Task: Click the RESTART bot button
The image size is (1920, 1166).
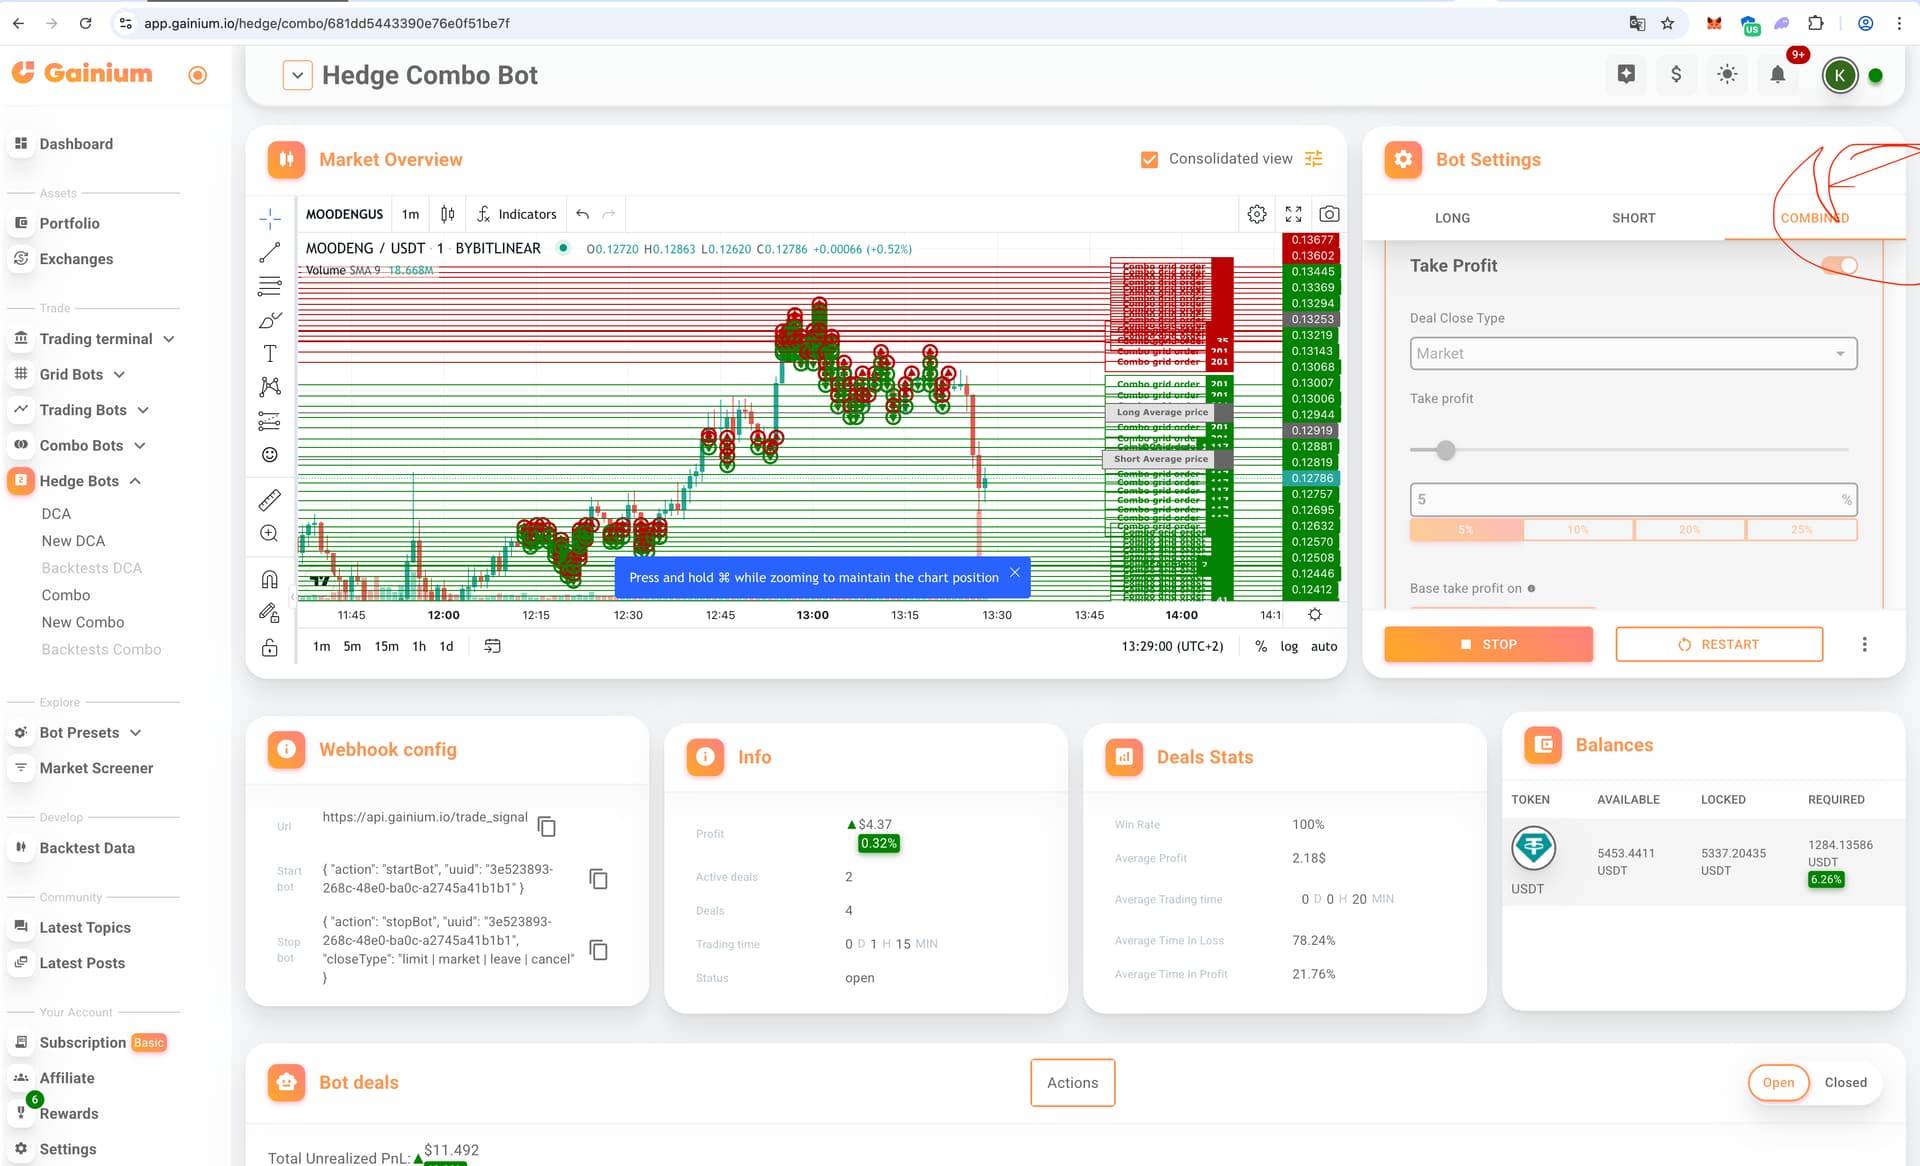Action: click(1719, 644)
